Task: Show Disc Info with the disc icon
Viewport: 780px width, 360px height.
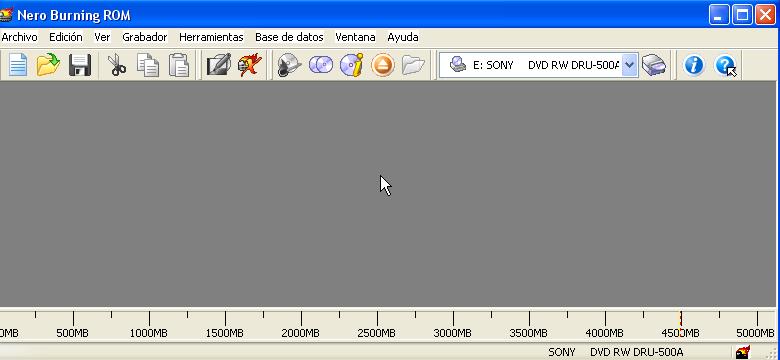Action: click(352, 65)
